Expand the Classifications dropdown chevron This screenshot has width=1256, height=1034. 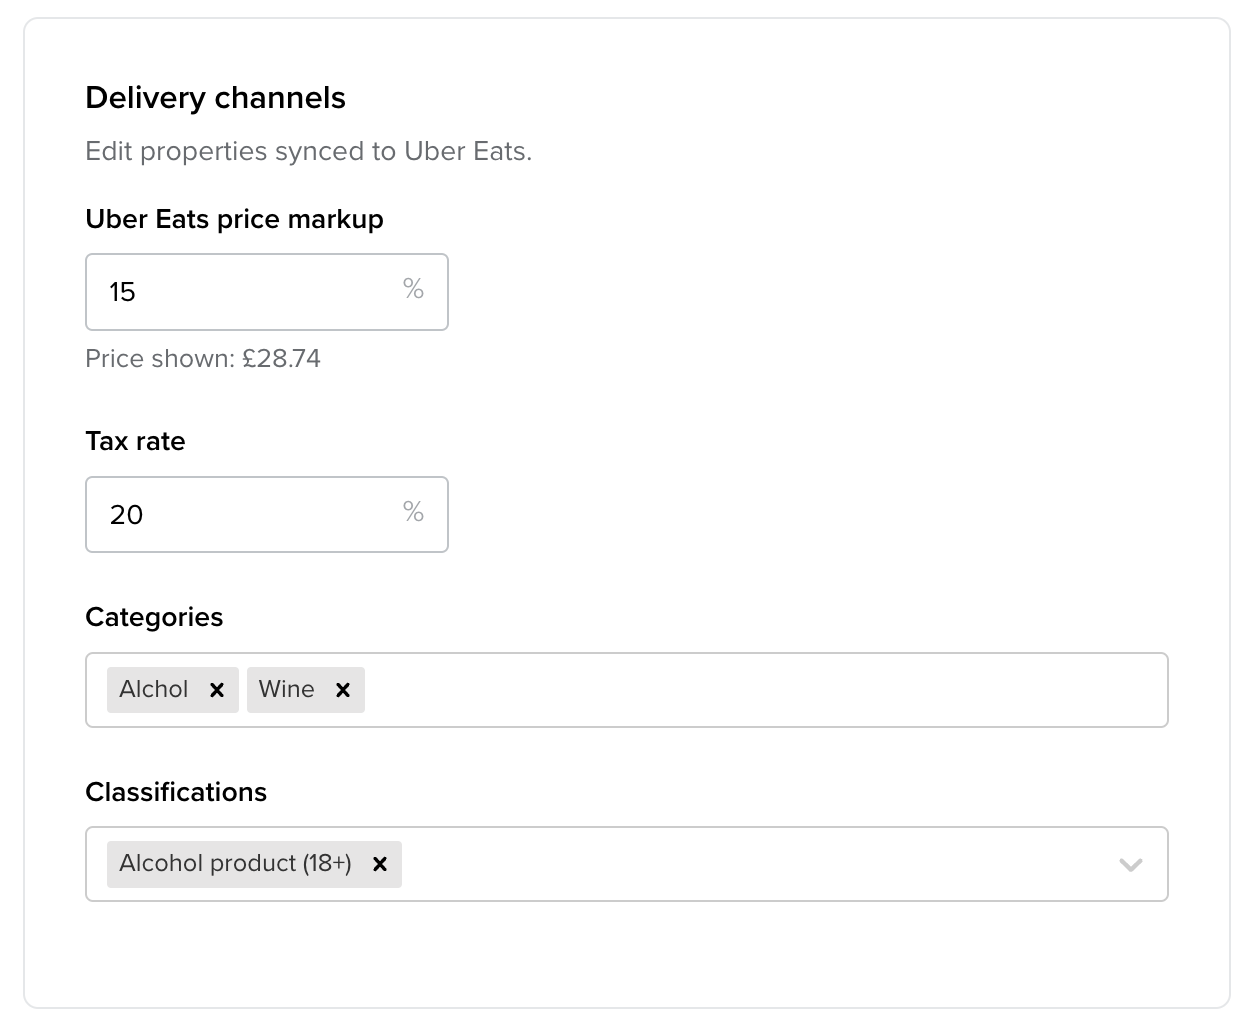click(x=1130, y=865)
